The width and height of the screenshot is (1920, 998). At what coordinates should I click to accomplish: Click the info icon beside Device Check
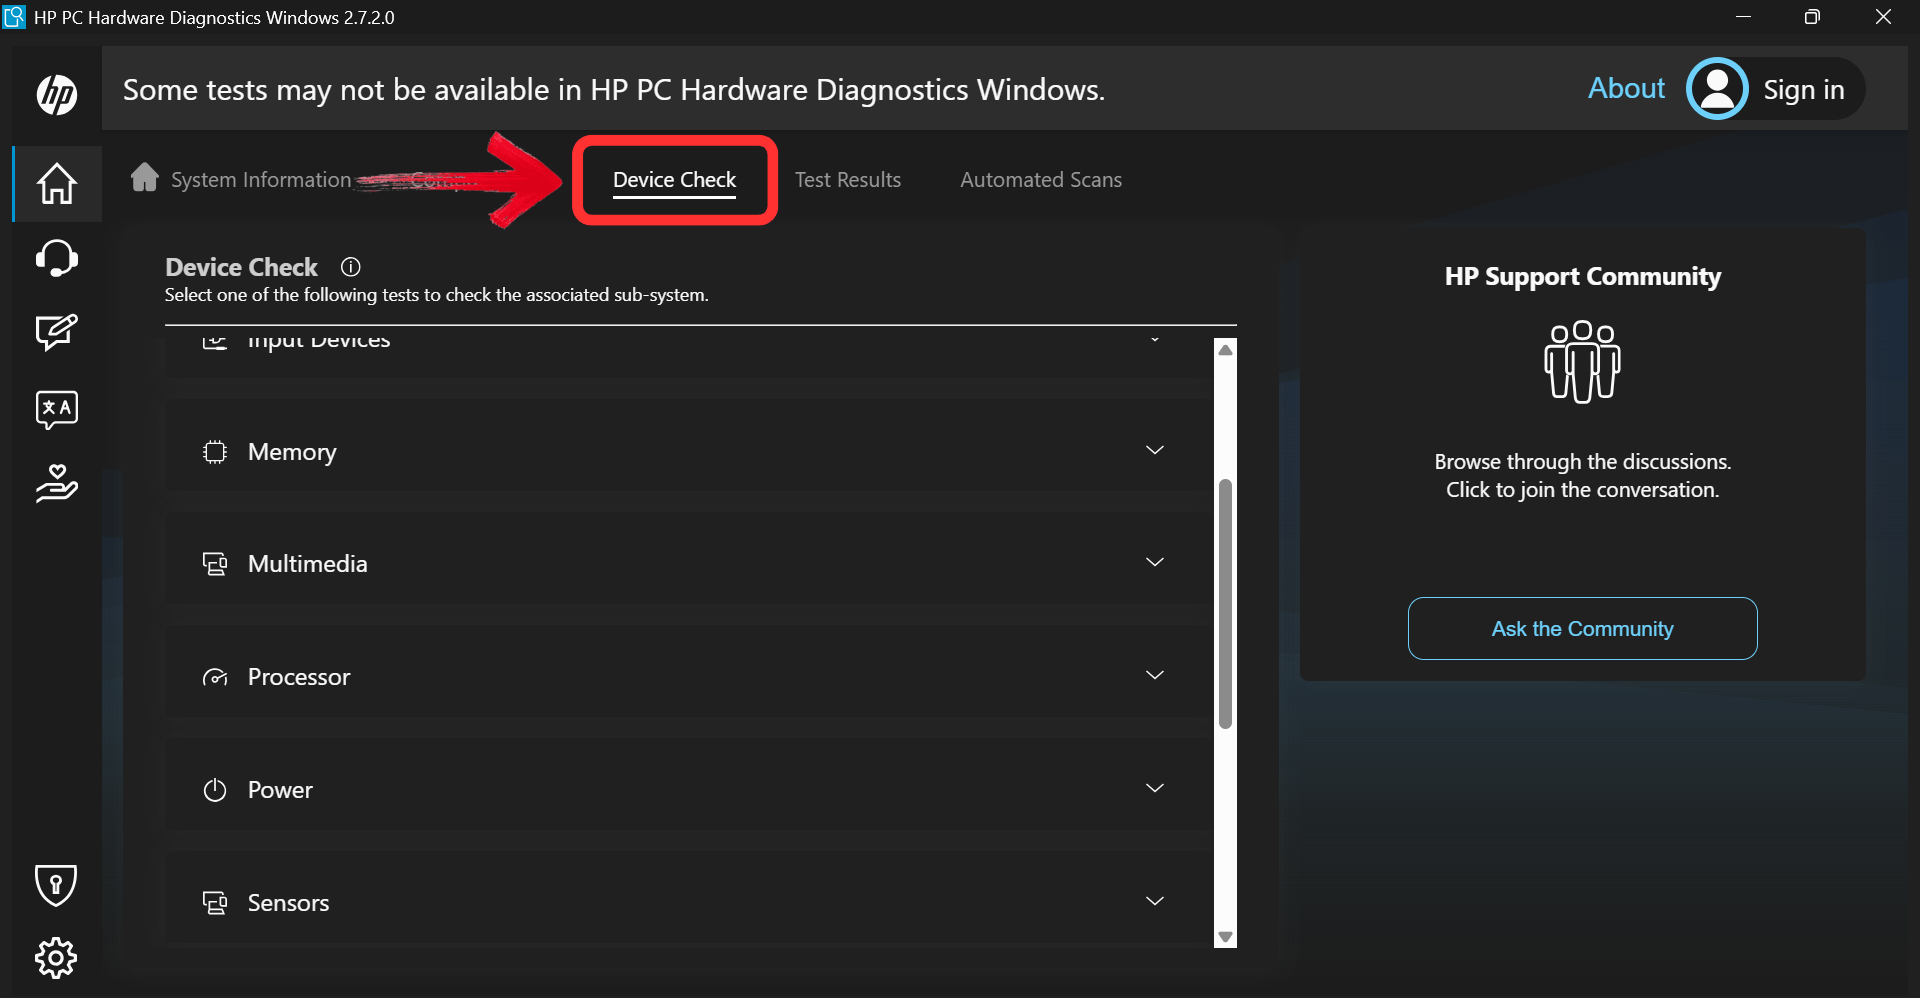pyautogui.click(x=350, y=266)
